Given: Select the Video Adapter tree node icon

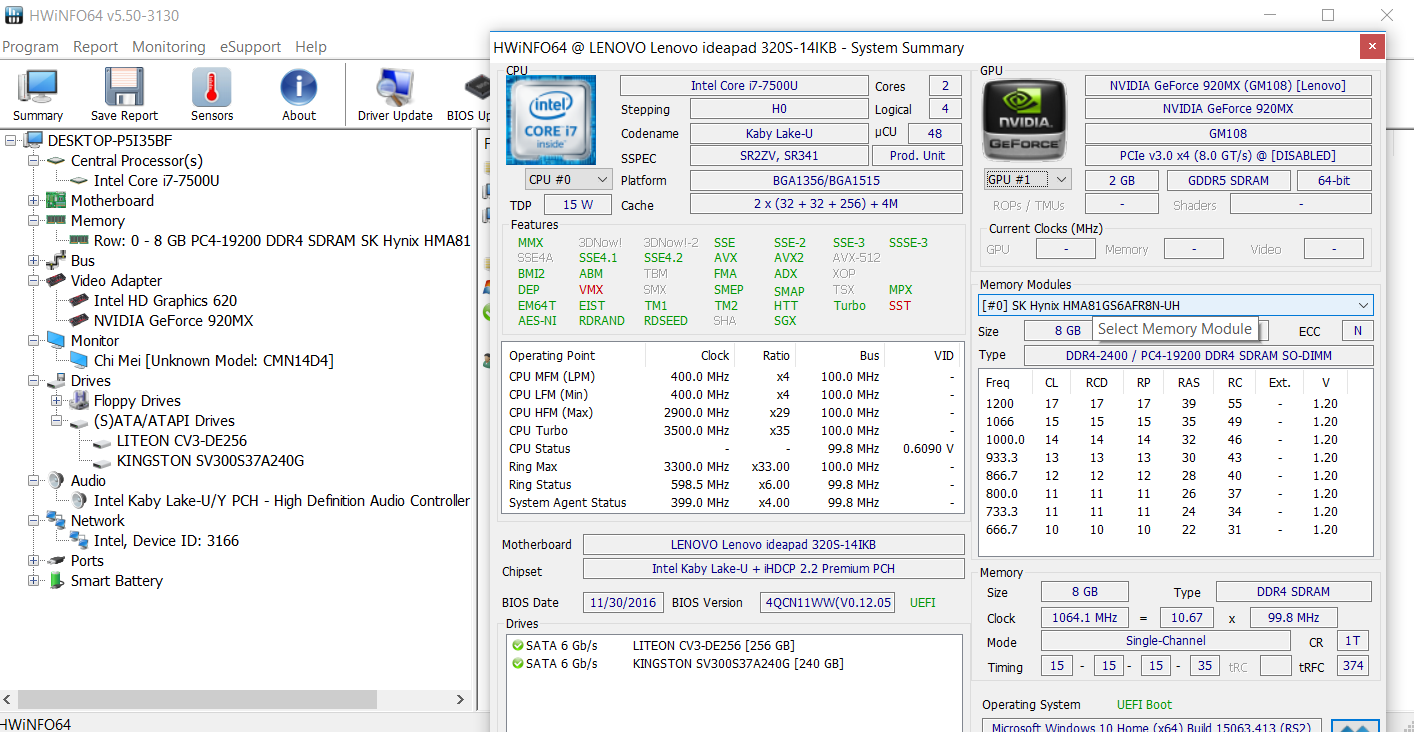Looking at the screenshot, I should pyautogui.click(x=56, y=281).
